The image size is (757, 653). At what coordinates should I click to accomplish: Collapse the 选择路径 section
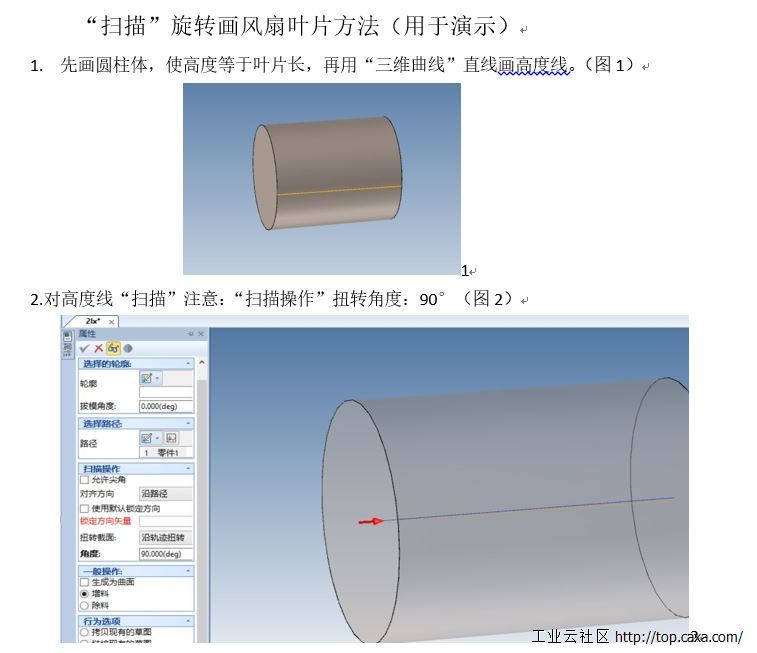tap(188, 423)
